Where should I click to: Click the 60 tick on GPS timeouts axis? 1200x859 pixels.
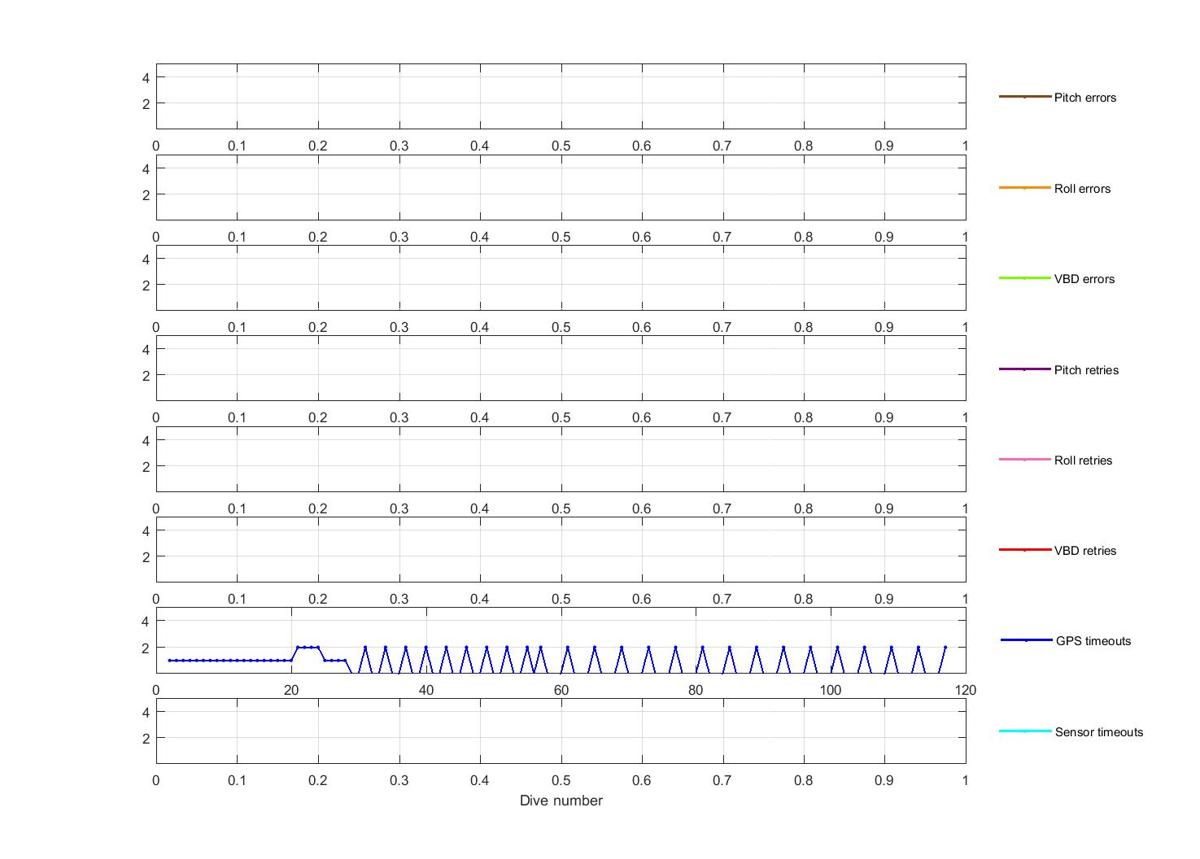[x=561, y=690]
